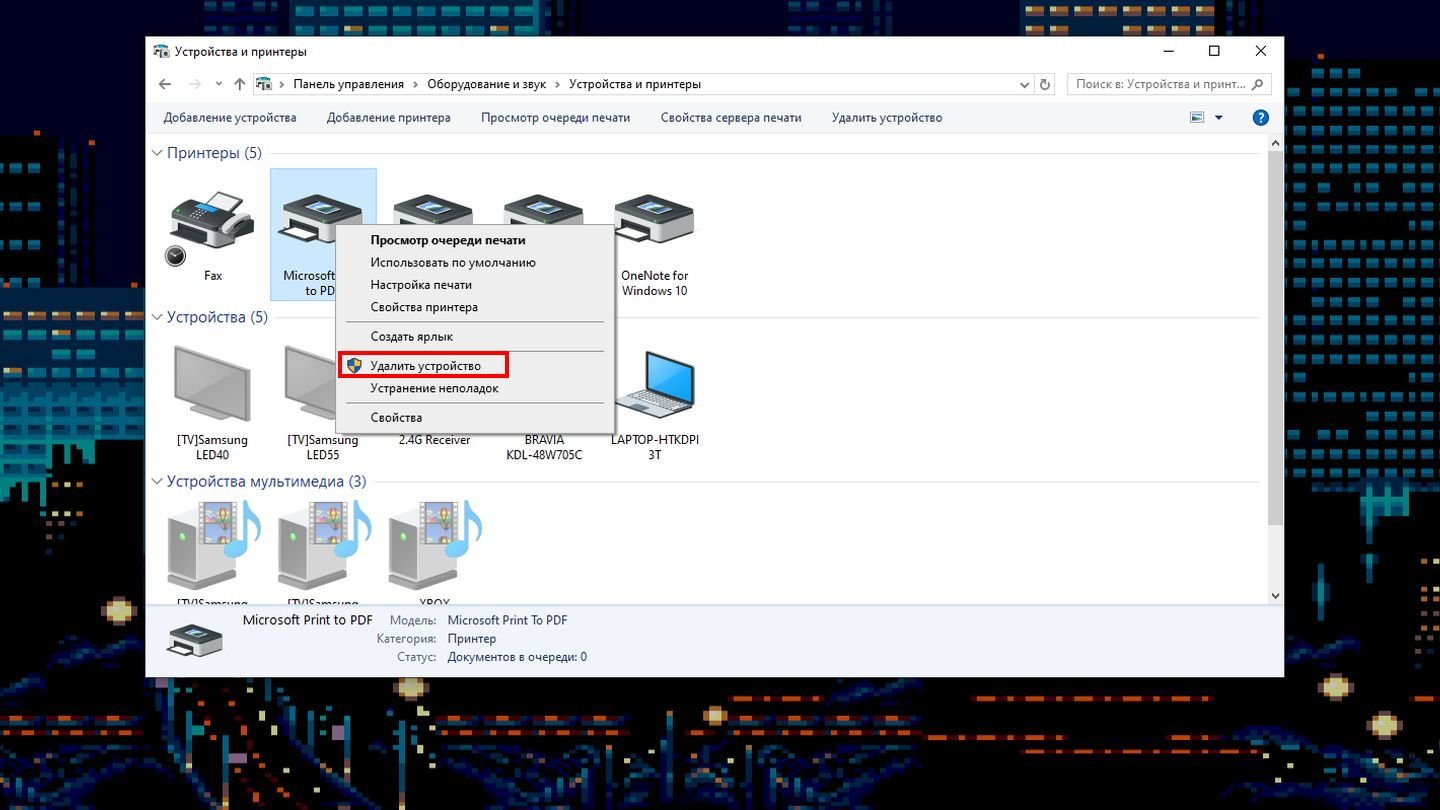Select the LAPTOP-HTKDPI3T device icon
Image resolution: width=1440 pixels, height=810 pixels.
[654, 385]
